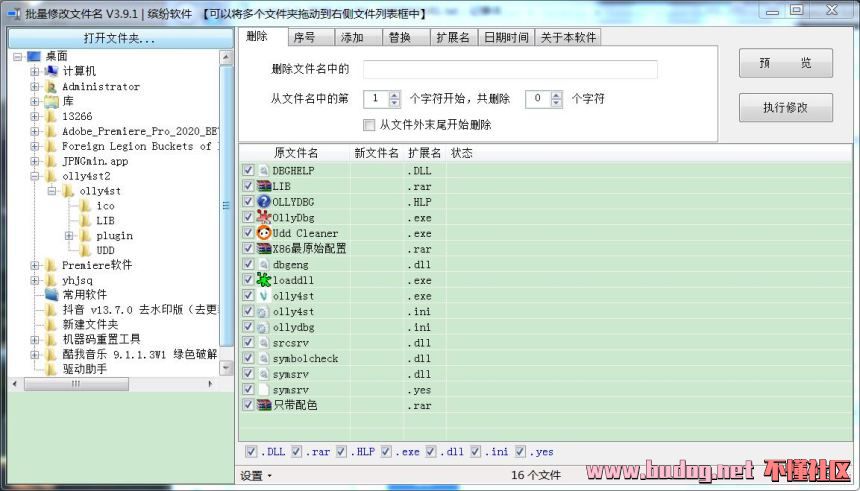Image resolution: width=860 pixels, height=491 pixels.
Task: Click the OLLYDBG help file icon
Action: tap(264, 202)
